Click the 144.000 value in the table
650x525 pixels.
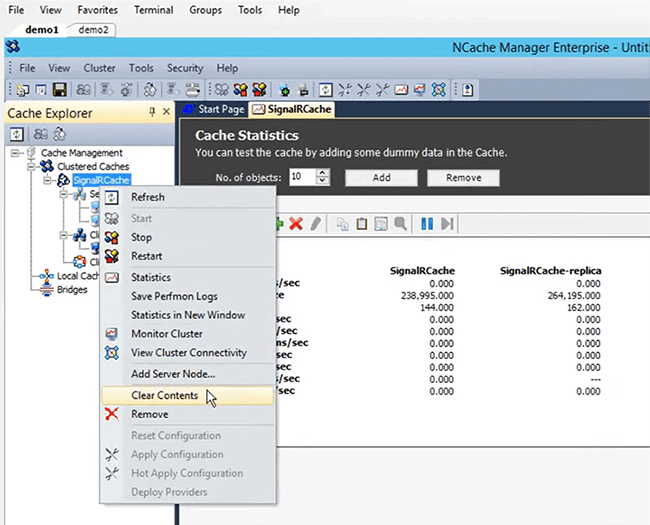(x=437, y=308)
